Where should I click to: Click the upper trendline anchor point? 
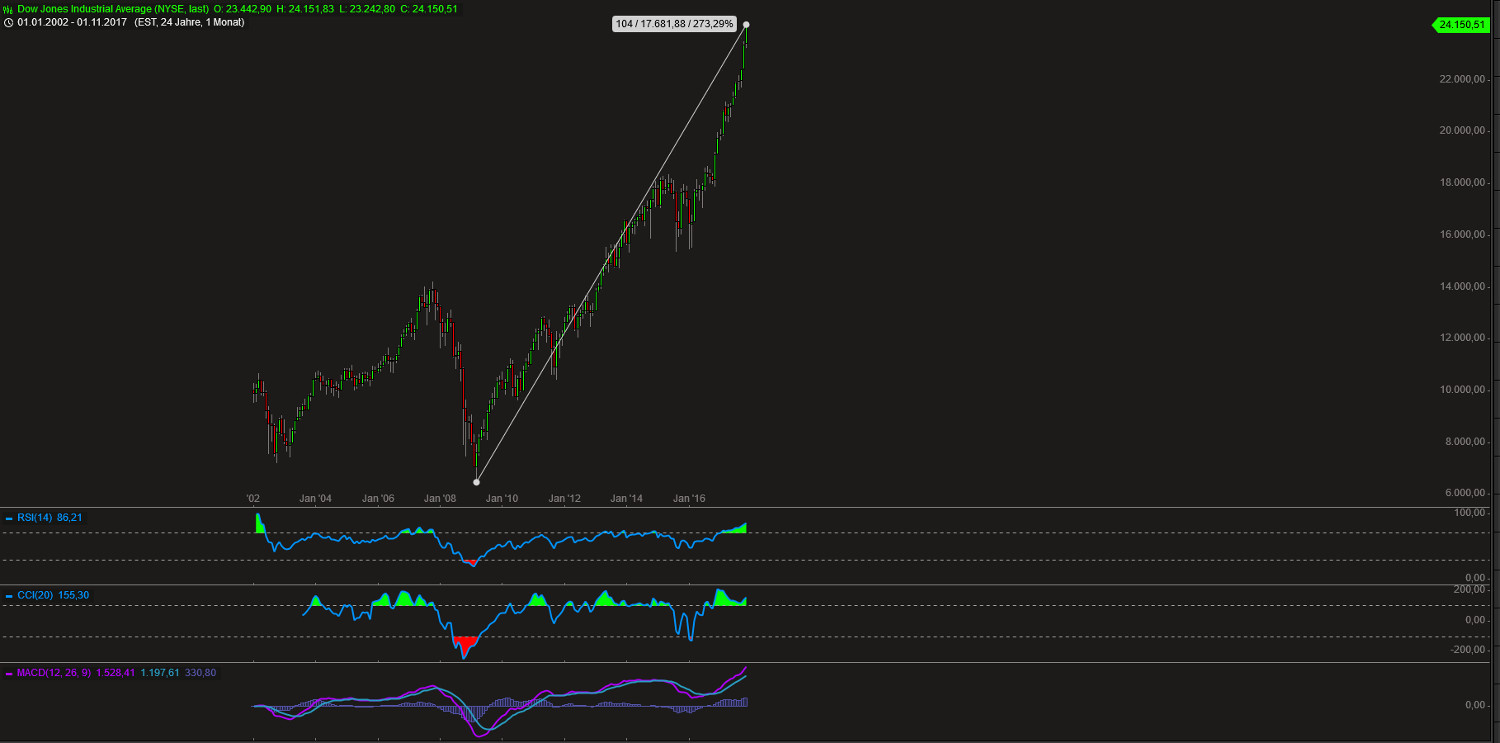coord(745,23)
